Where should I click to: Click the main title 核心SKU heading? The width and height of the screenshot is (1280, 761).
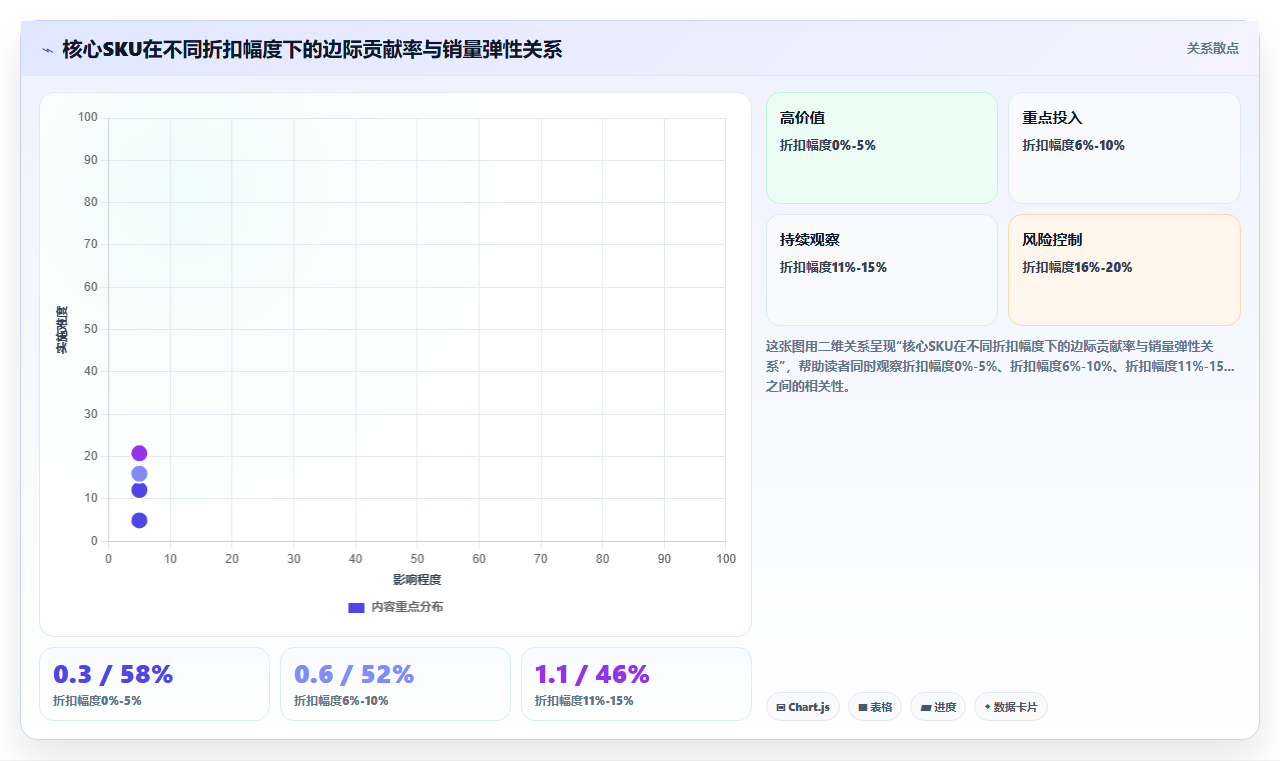[312, 49]
